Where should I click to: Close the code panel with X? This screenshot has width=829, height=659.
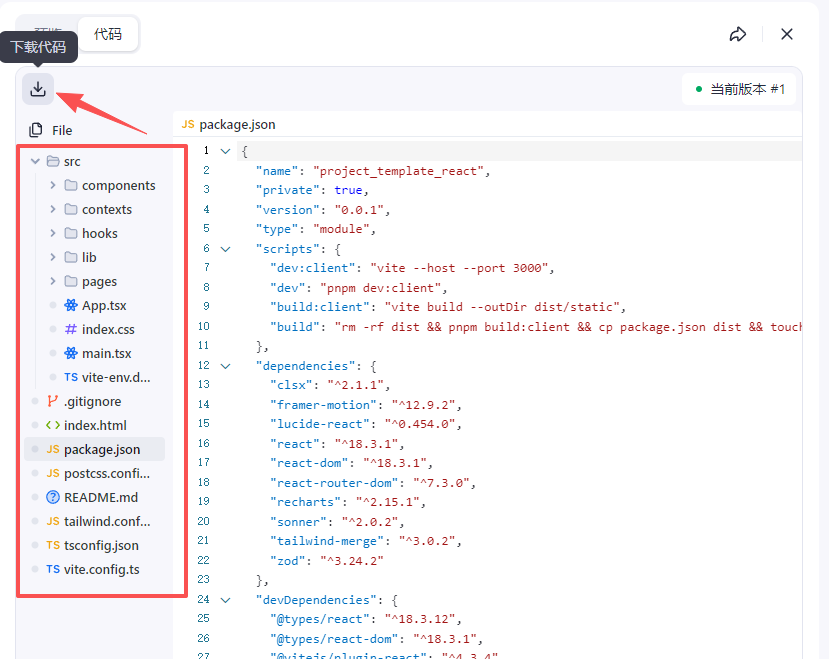(787, 34)
